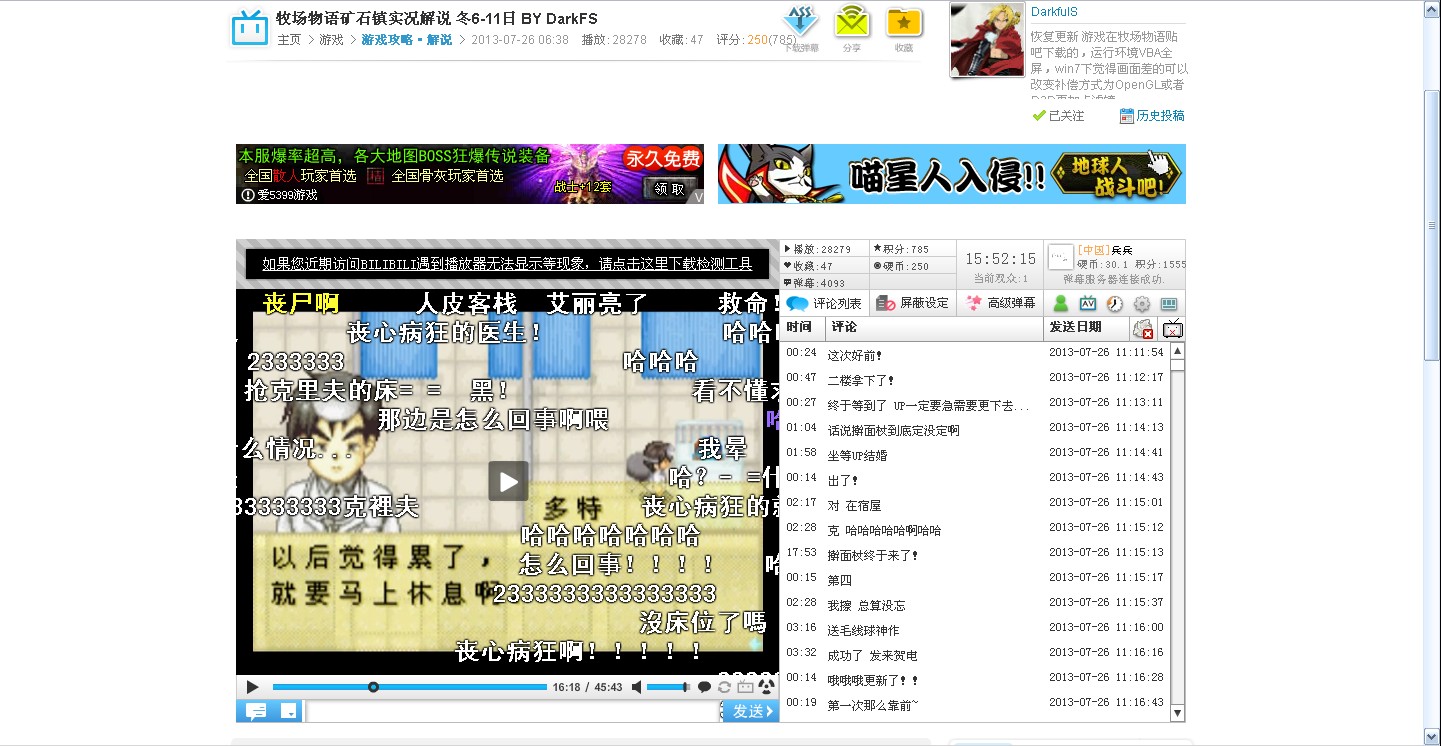Click the Bilibili TV logo icon
1441x746 pixels.
[x=249, y=28]
